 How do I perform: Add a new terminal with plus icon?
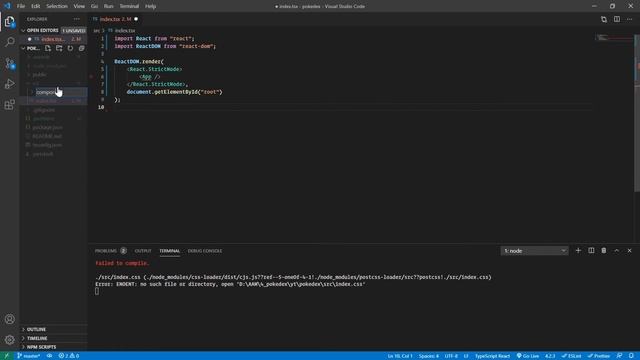[x=578, y=251]
